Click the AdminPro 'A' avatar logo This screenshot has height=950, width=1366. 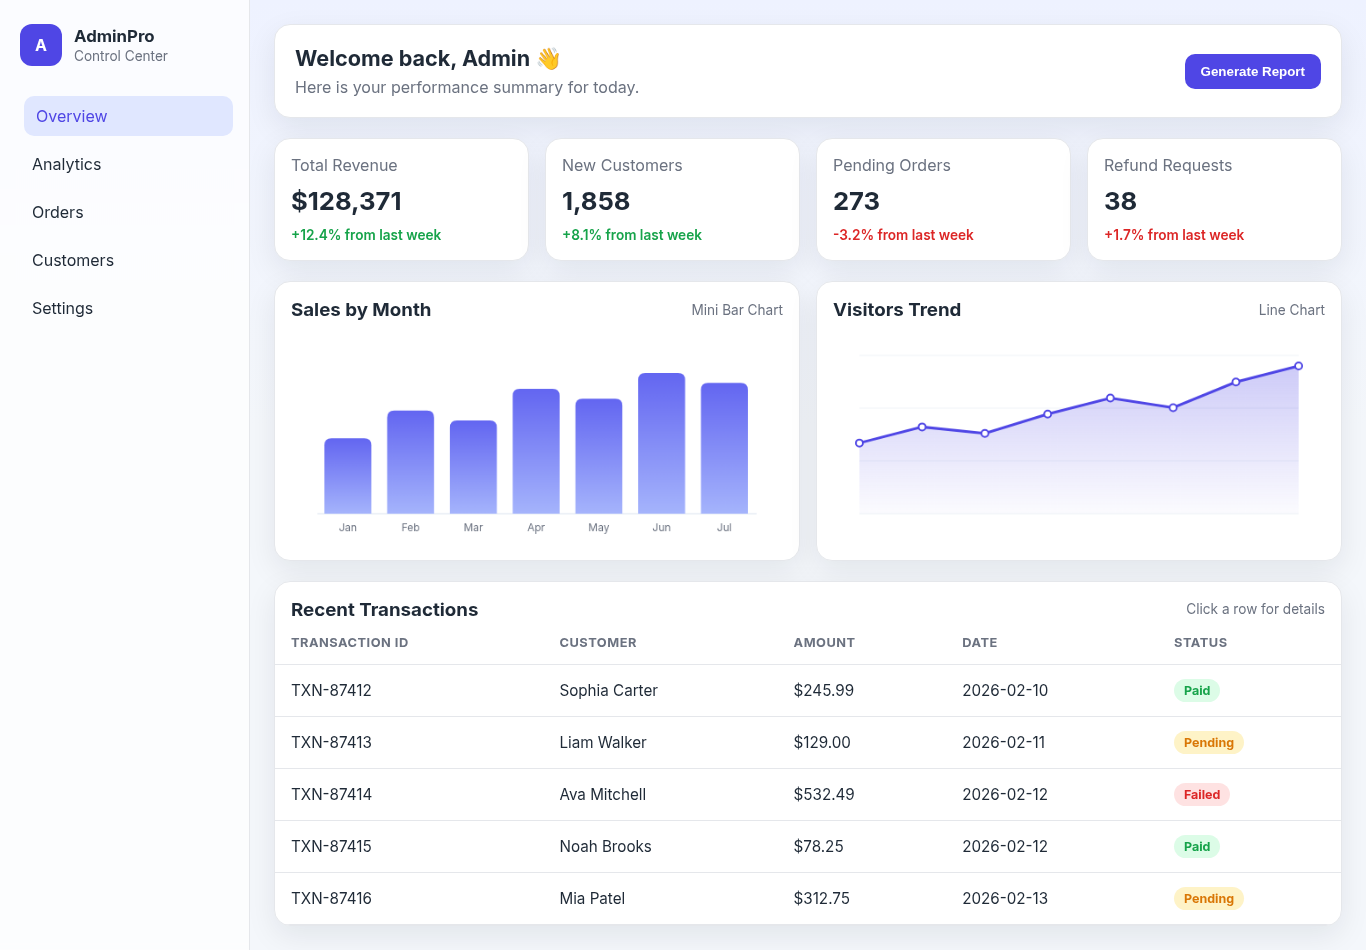click(x=41, y=45)
